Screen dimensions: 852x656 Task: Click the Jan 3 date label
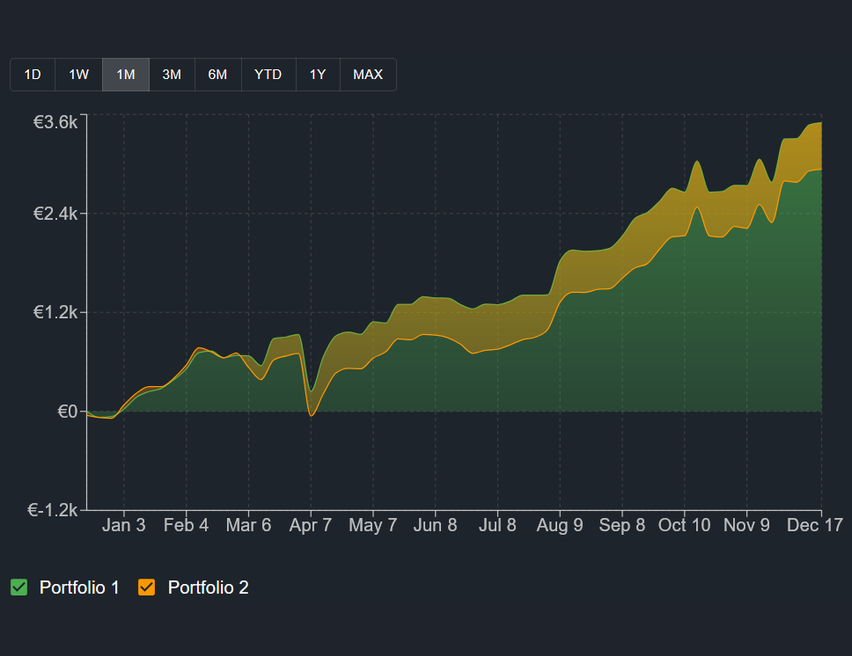coord(124,524)
